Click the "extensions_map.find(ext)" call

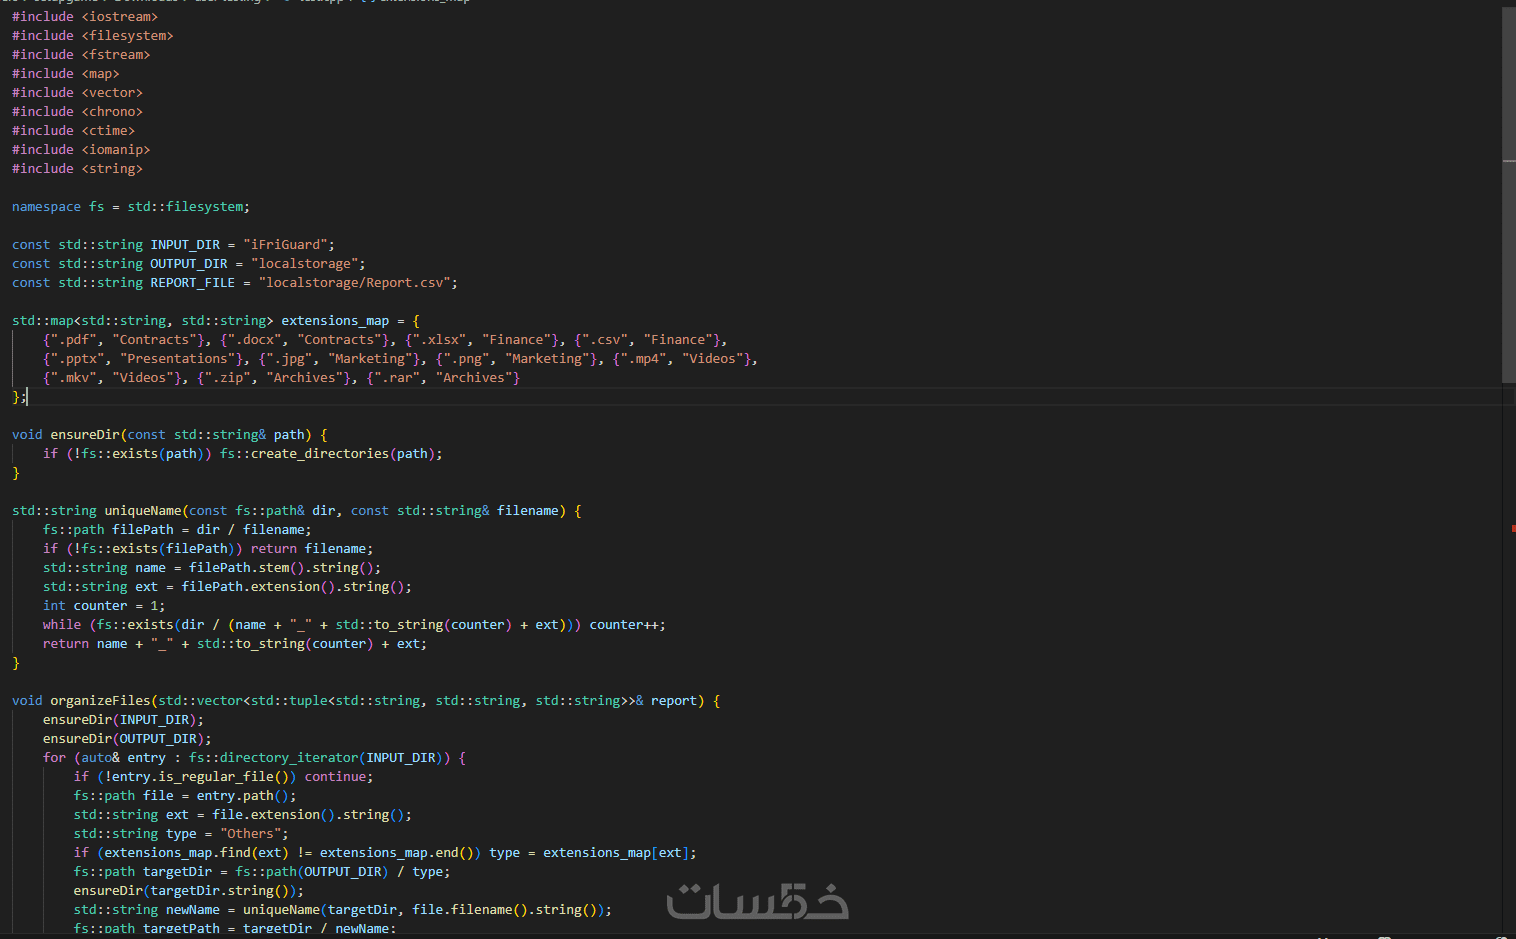click(197, 853)
